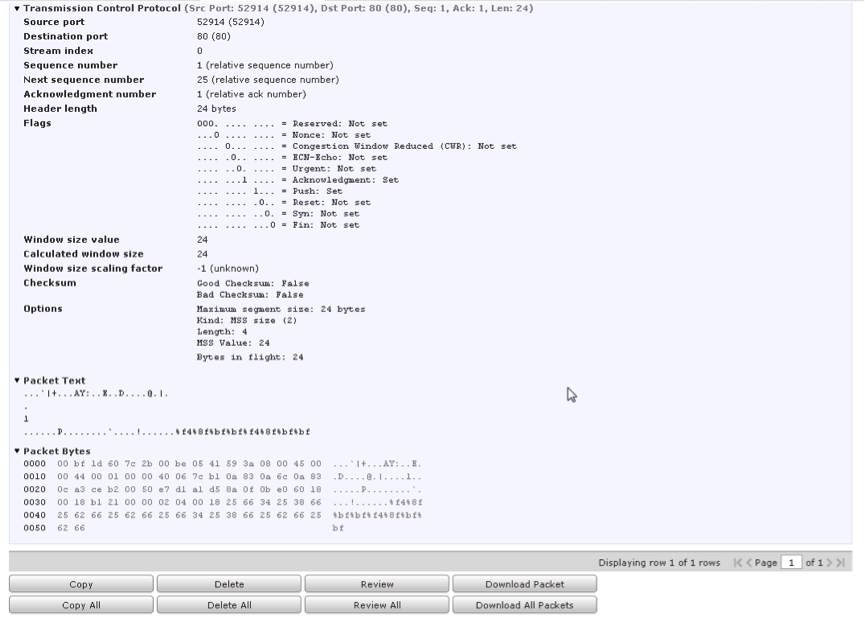
Task: Select the packet bytes row 0010
Action: [x=222, y=477]
